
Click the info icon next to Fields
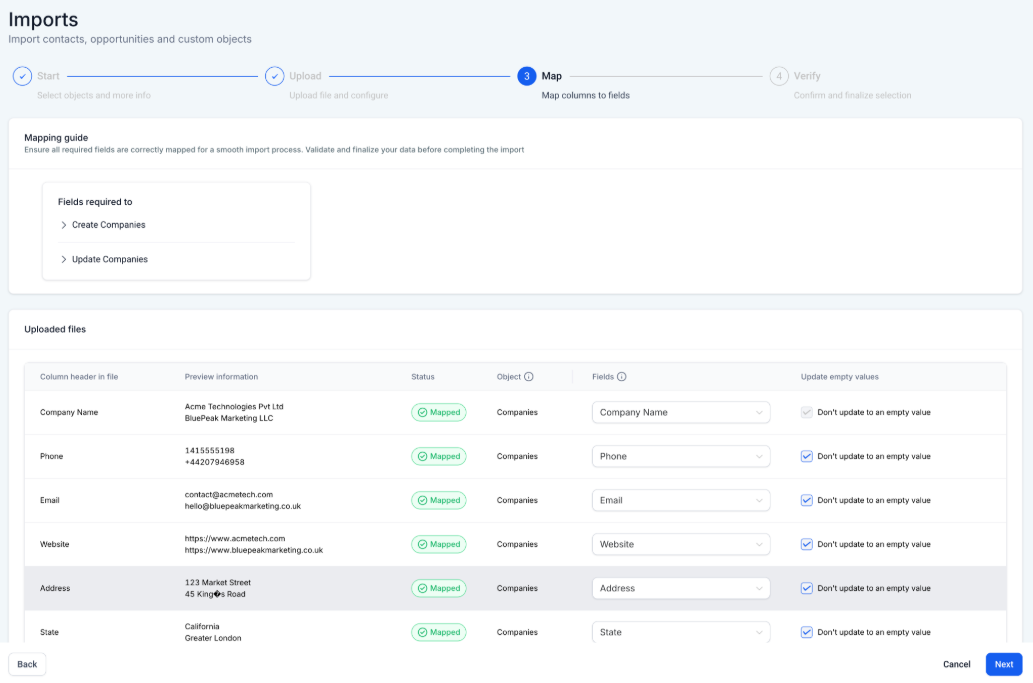click(622, 377)
